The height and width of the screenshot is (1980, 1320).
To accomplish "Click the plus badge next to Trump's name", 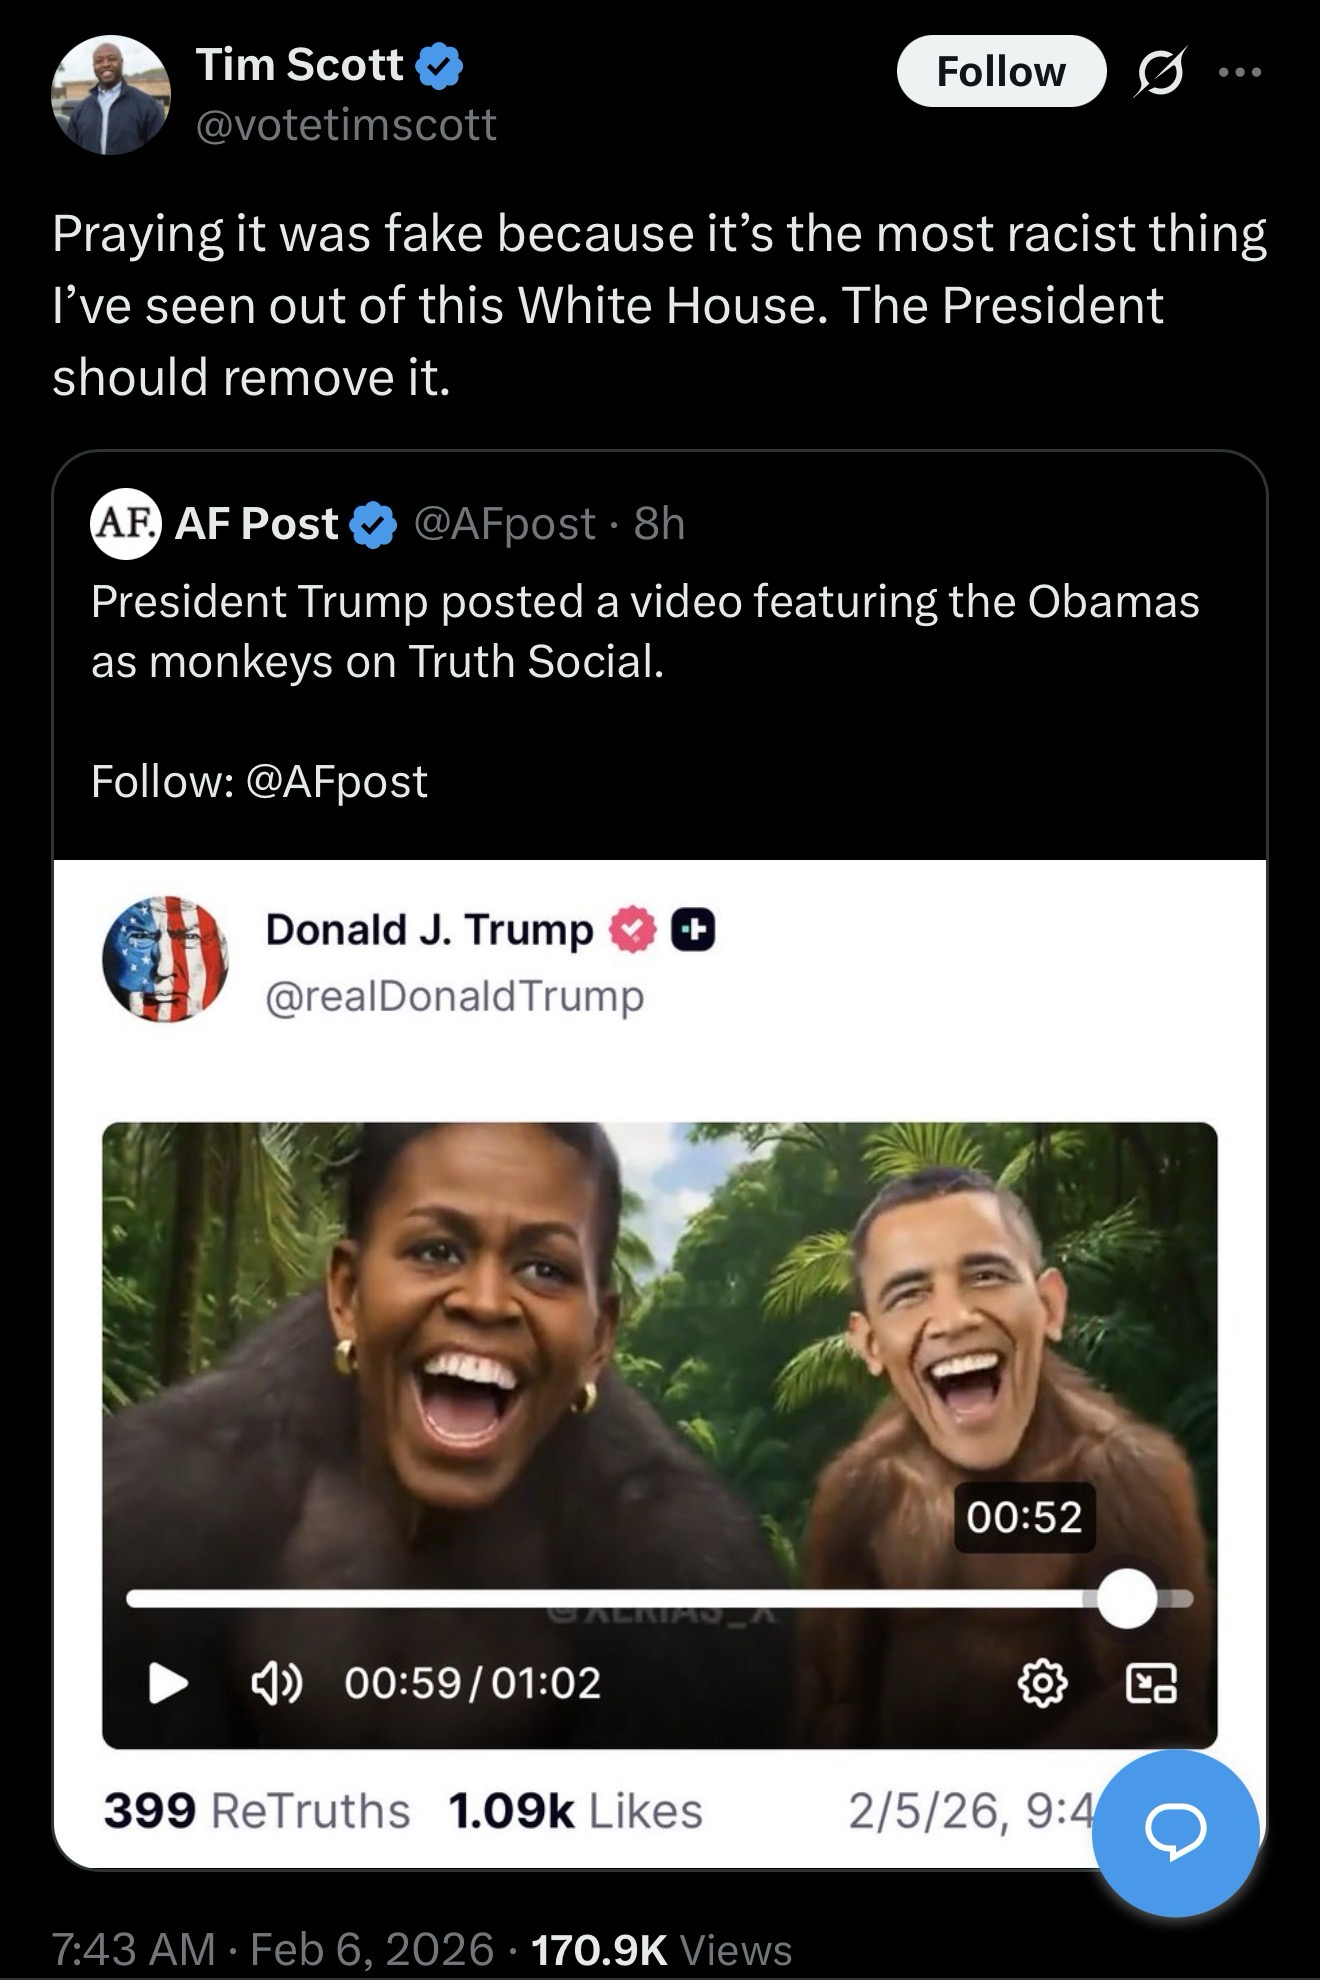I will point(693,931).
